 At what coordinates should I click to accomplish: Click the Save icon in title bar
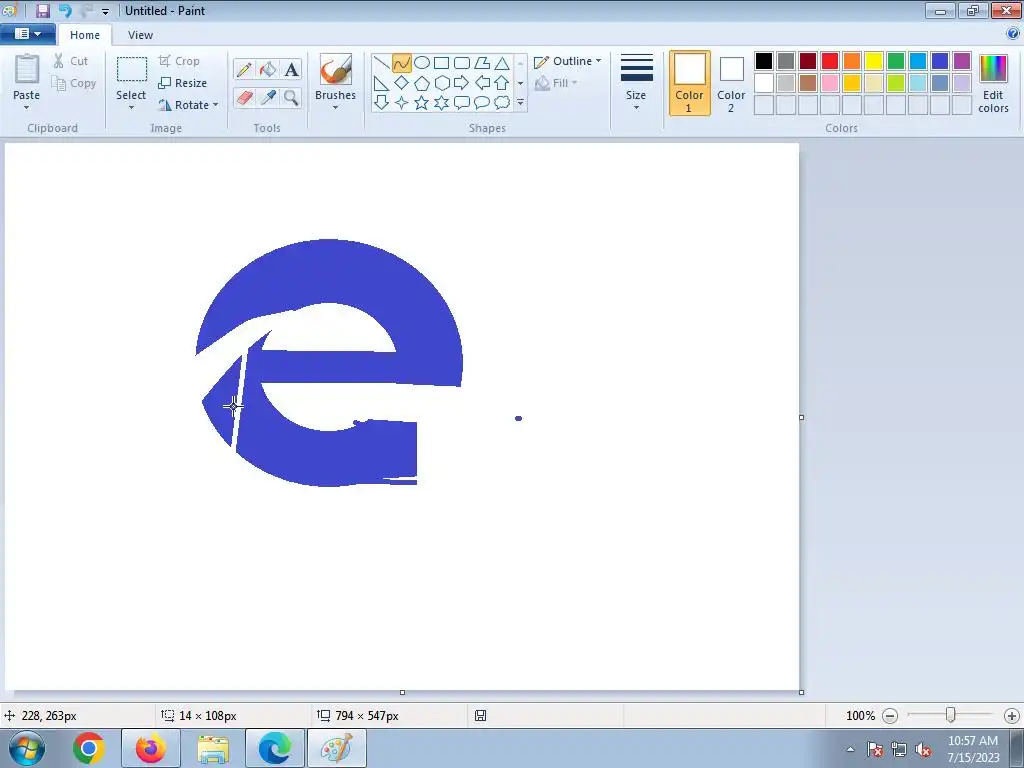(43, 10)
